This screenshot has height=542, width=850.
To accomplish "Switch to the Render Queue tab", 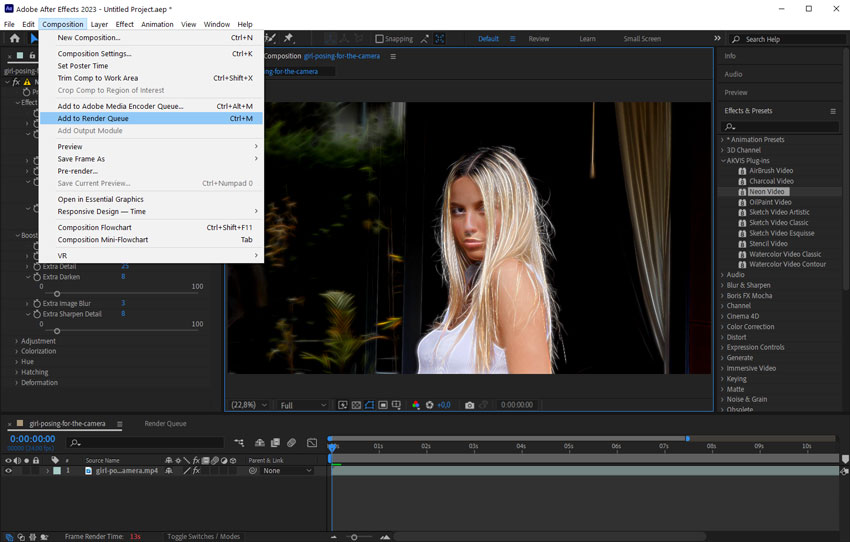I will pos(165,424).
